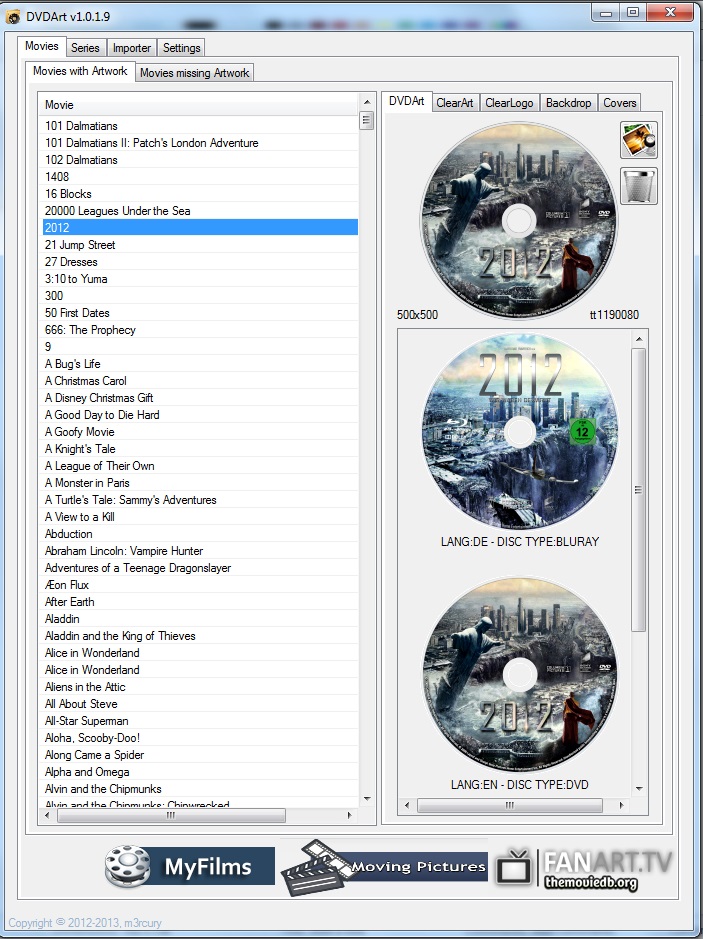Select "Alvin and the Chipmunks" row
The height and width of the screenshot is (939, 703).
201,788
